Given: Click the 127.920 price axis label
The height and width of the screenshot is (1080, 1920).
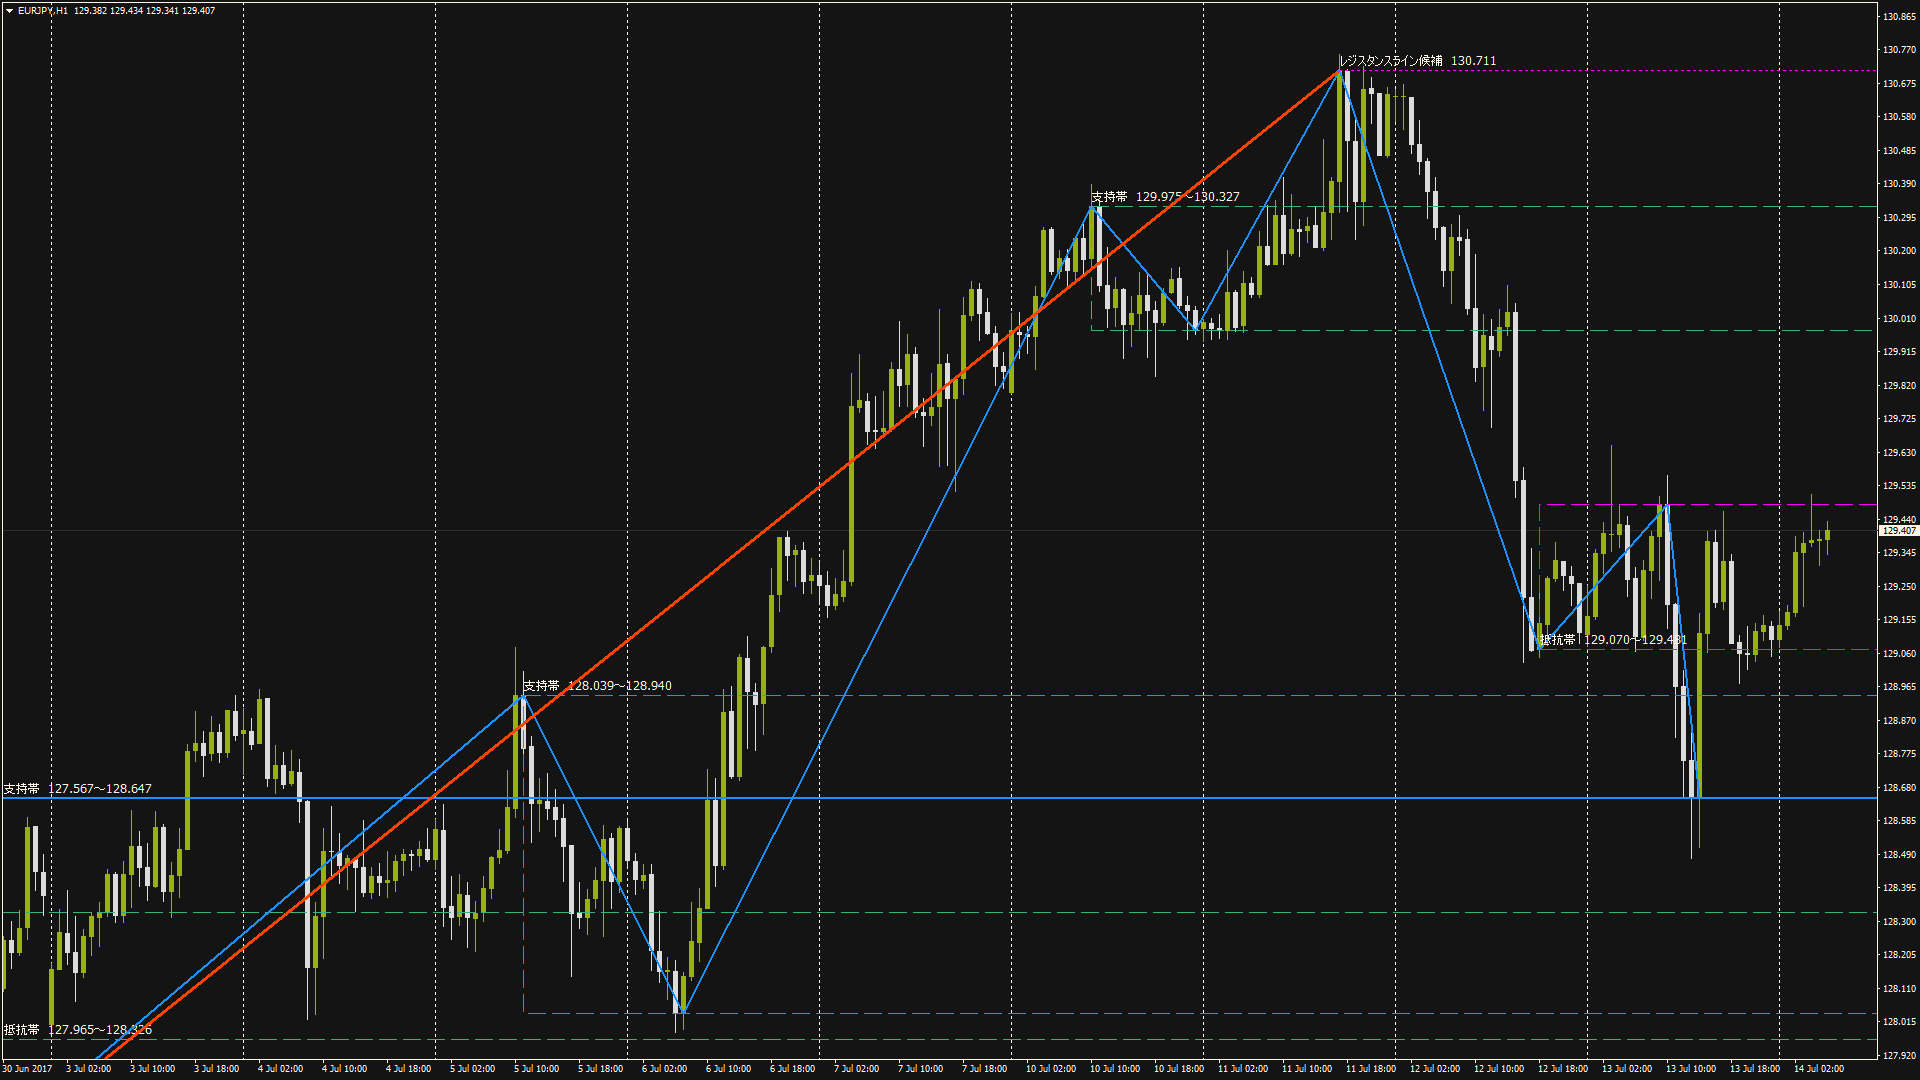Looking at the screenshot, I should point(1899,1056).
